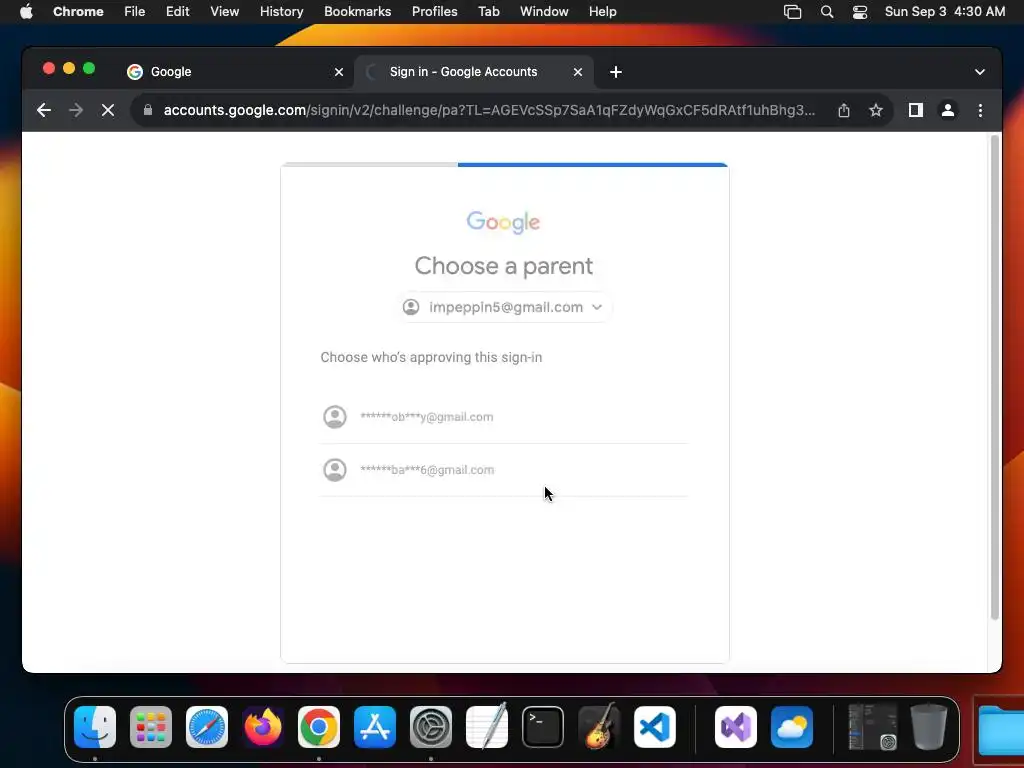Click the Chrome icon in the Dock

point(319,727)
